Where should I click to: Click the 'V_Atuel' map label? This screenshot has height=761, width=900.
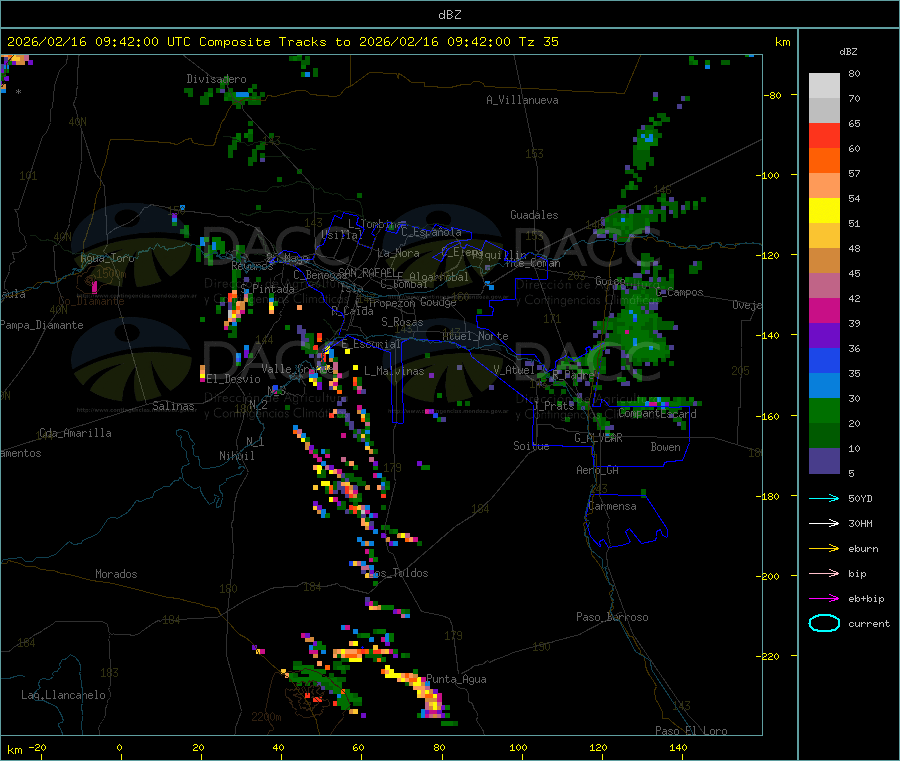click(514, 370)
